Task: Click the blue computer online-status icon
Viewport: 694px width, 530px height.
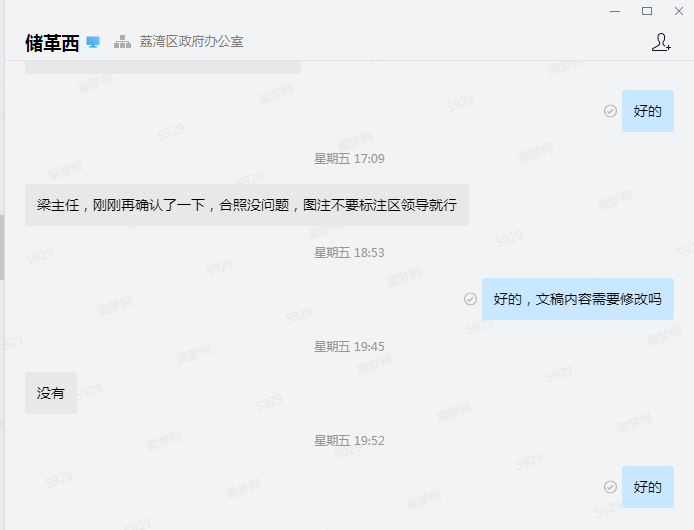Action: coord(93,42)
